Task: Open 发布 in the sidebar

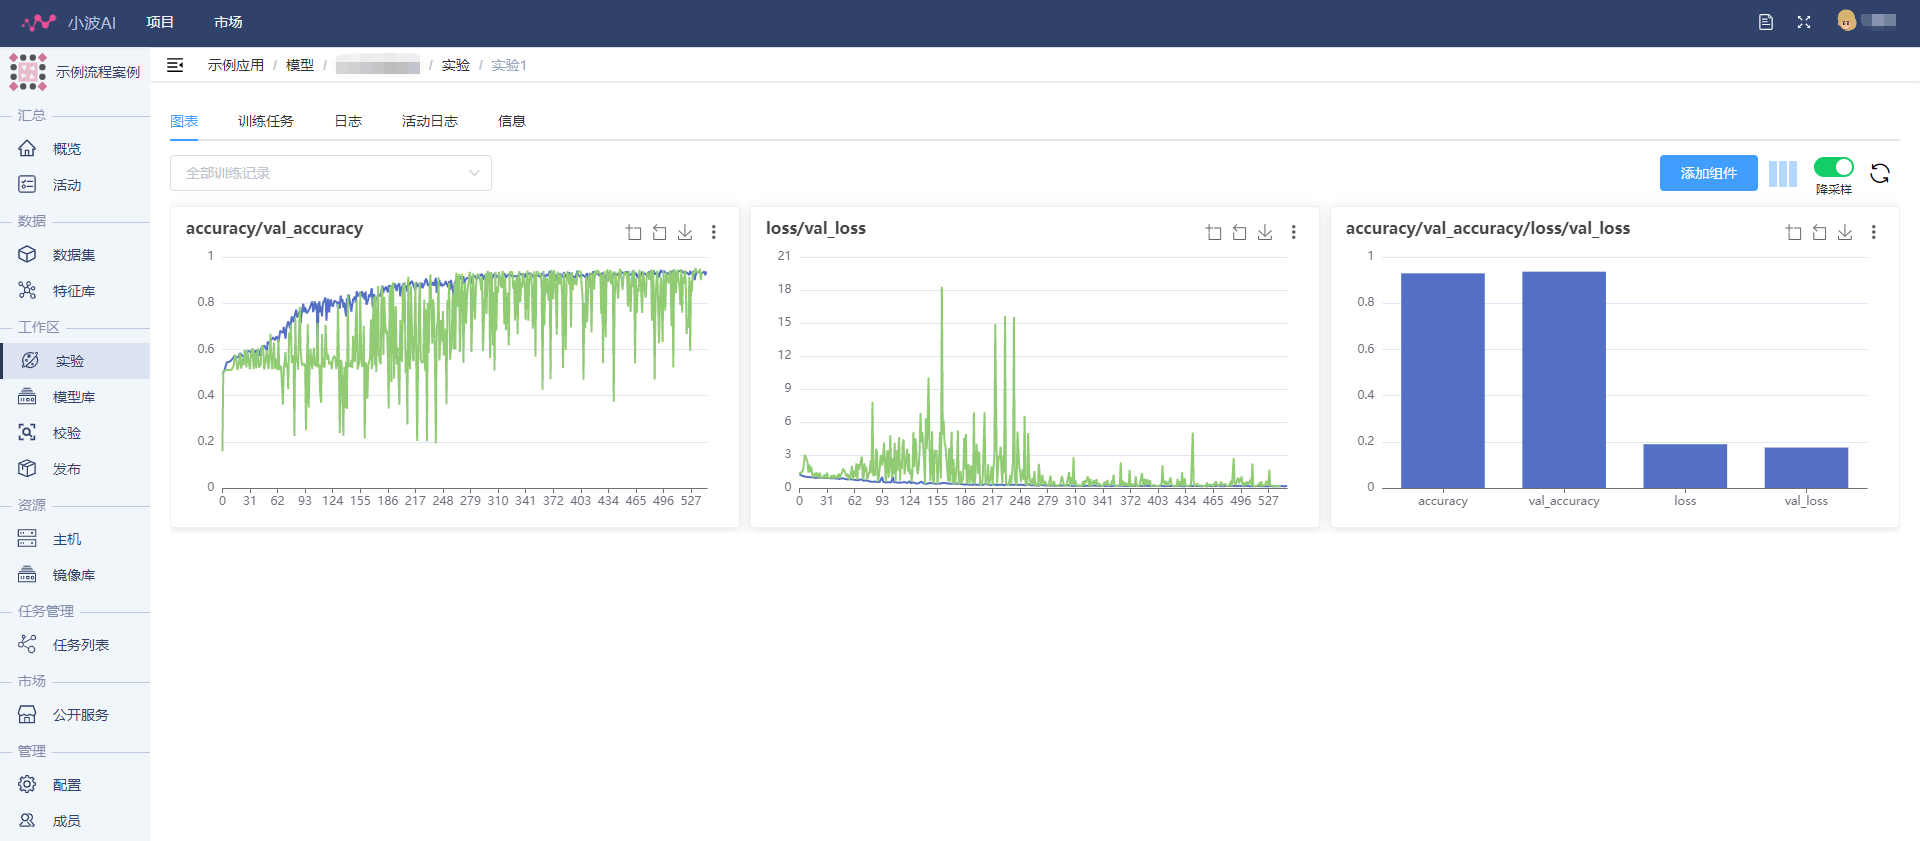Action: point(75,469)
